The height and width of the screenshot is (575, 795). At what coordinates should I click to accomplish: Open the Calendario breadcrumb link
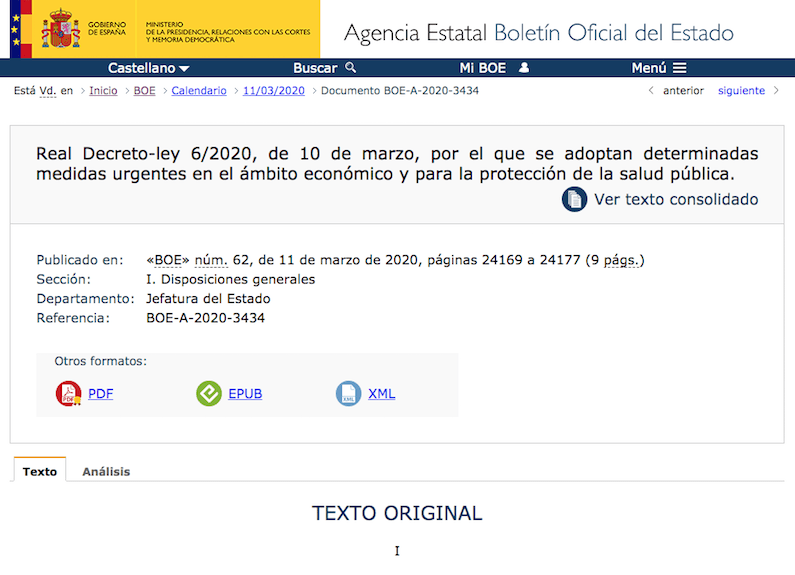[199, 91]
